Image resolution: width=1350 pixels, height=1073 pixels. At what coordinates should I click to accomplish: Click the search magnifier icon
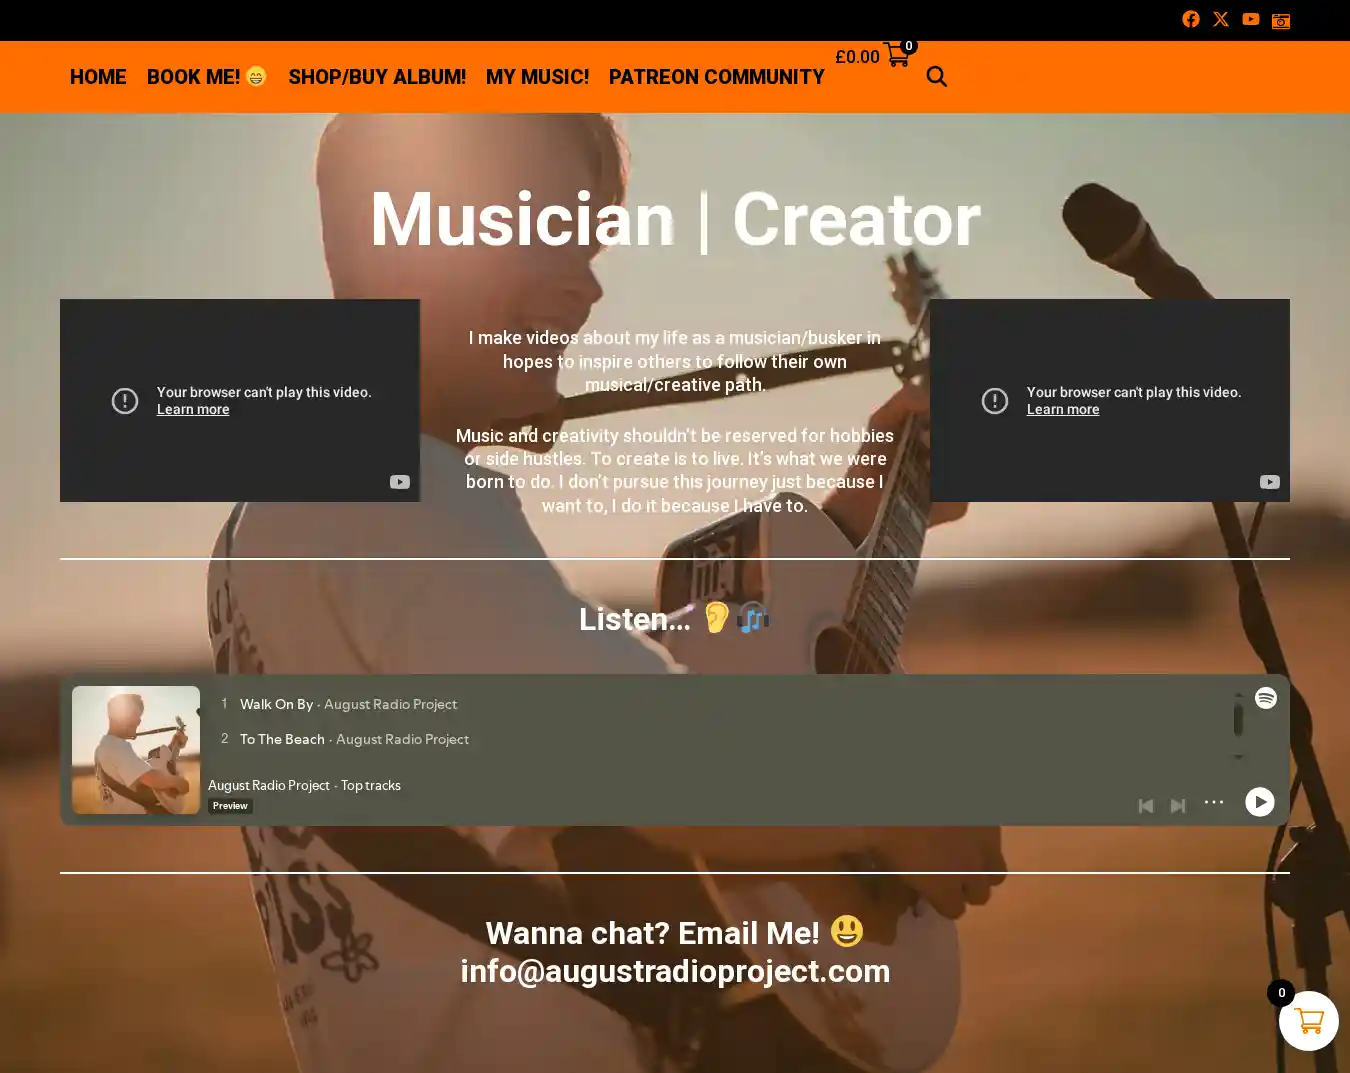(936, 77)
